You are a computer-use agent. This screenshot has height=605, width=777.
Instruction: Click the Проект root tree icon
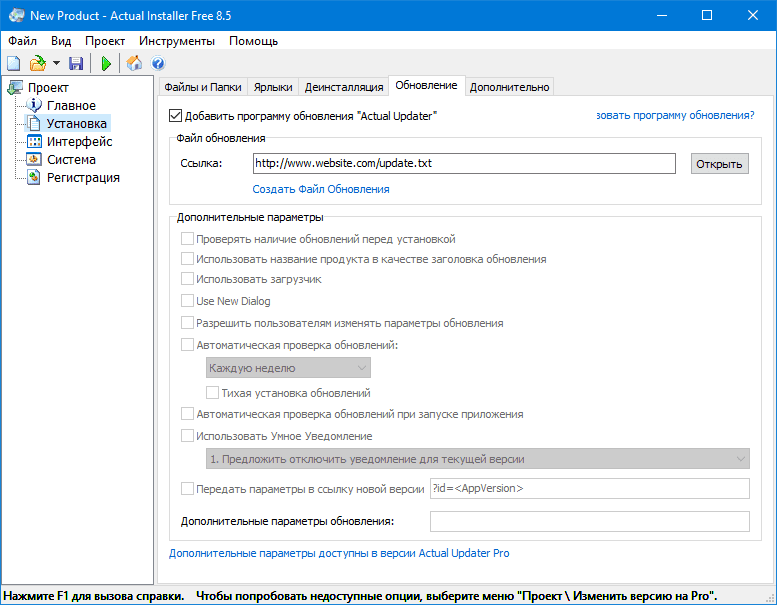[15, 88]
